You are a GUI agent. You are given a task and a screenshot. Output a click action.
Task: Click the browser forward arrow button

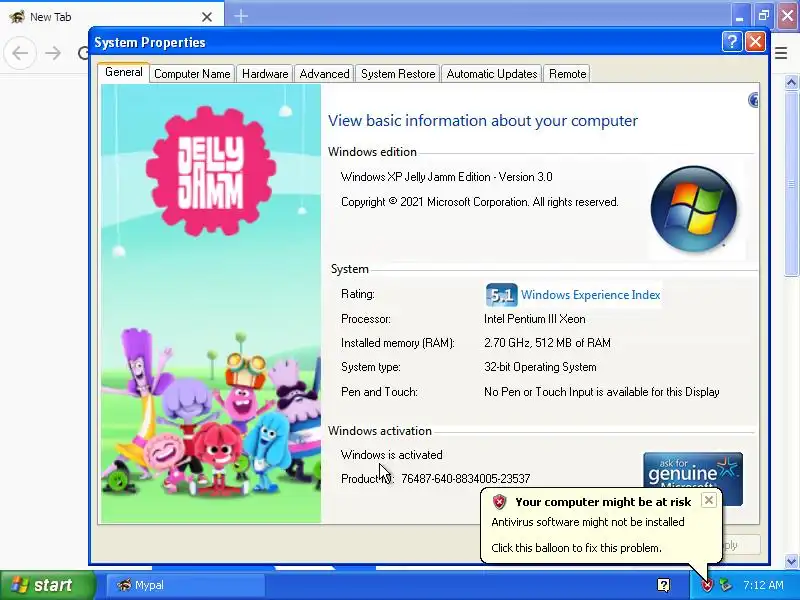pyautogui.click(x=53, y=53)
